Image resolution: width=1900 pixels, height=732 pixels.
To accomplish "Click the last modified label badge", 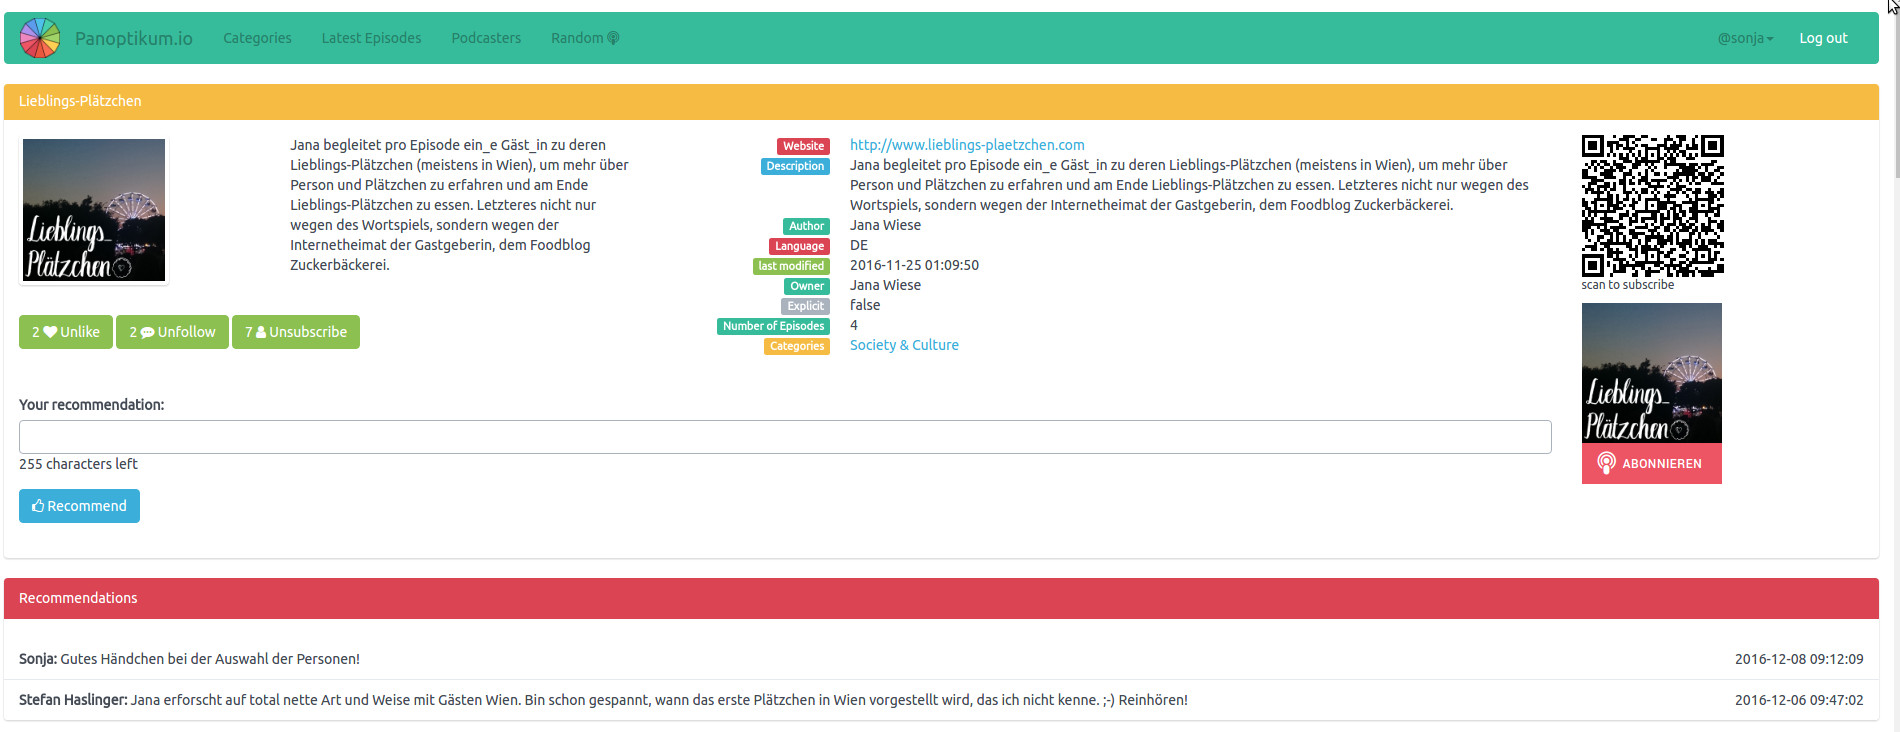I will [791, 266].
